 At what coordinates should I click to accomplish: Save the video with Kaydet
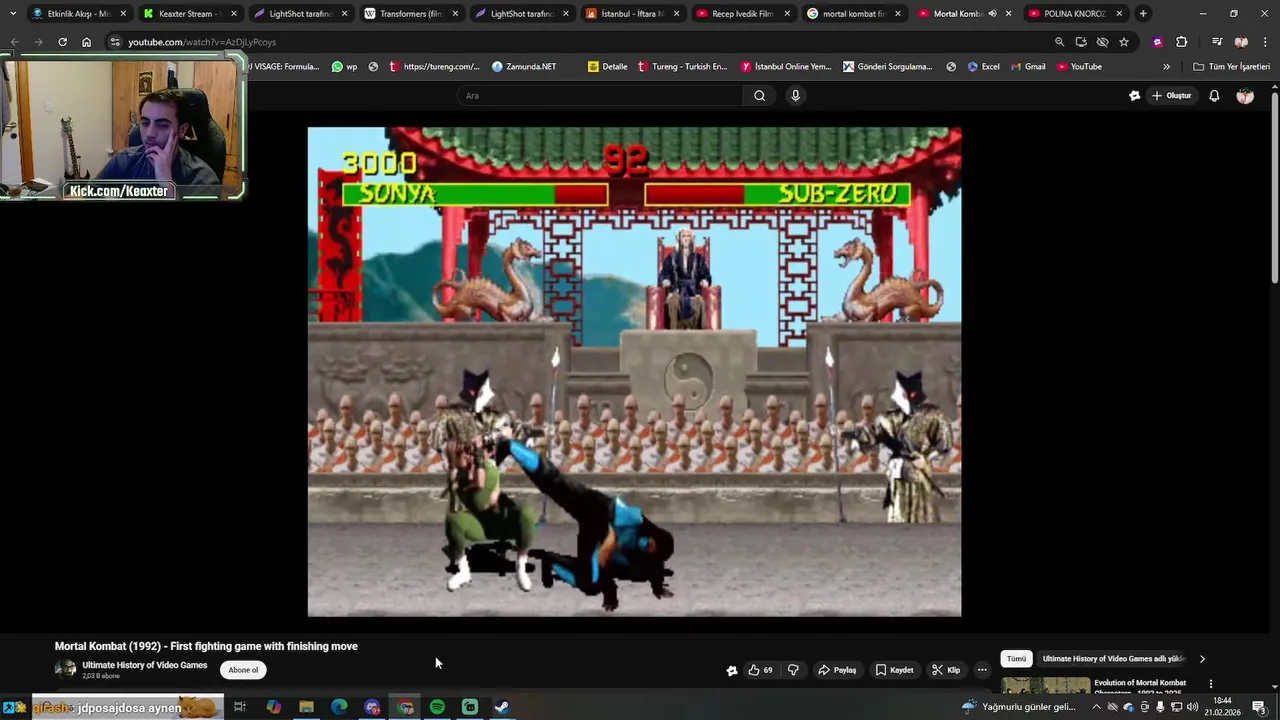point(894,670)
